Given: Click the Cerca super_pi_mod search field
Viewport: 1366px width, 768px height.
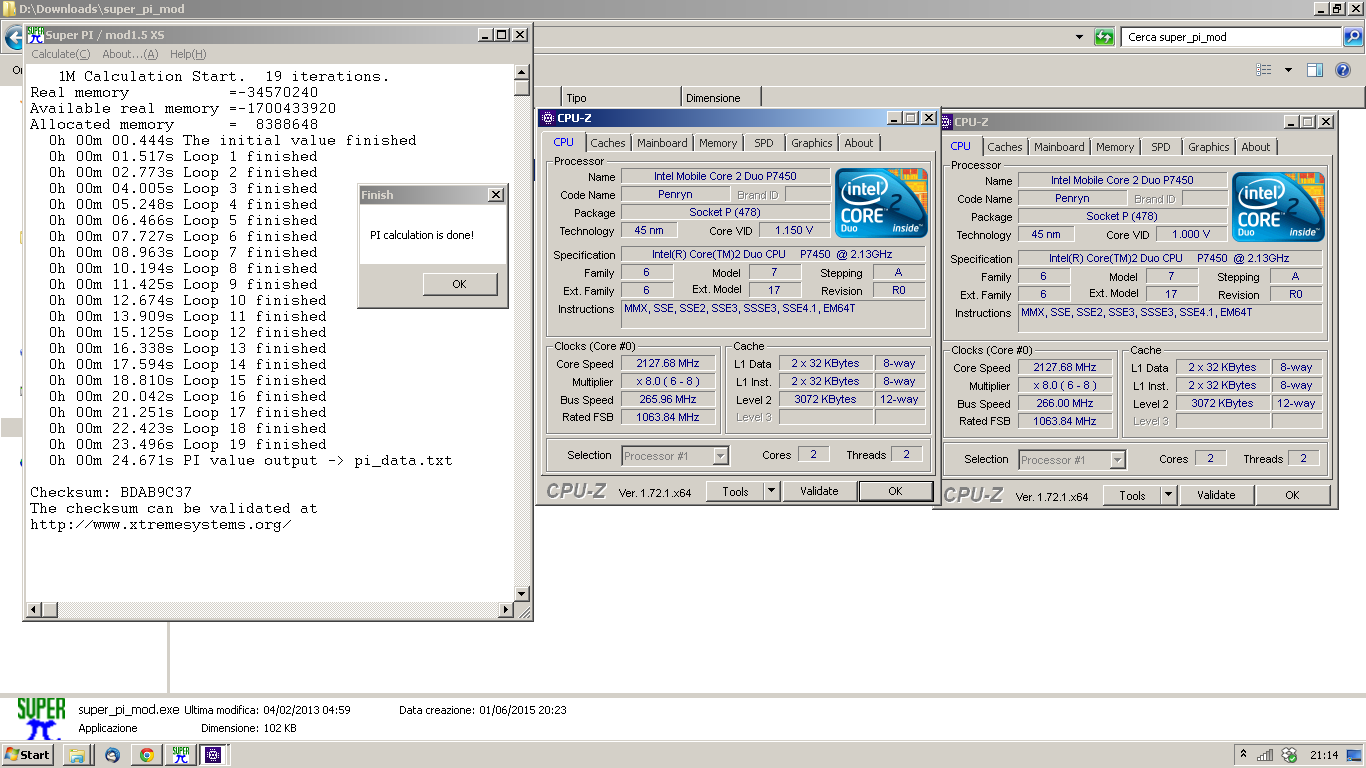Looking at the screenshot, I should tap(1231, 37).
